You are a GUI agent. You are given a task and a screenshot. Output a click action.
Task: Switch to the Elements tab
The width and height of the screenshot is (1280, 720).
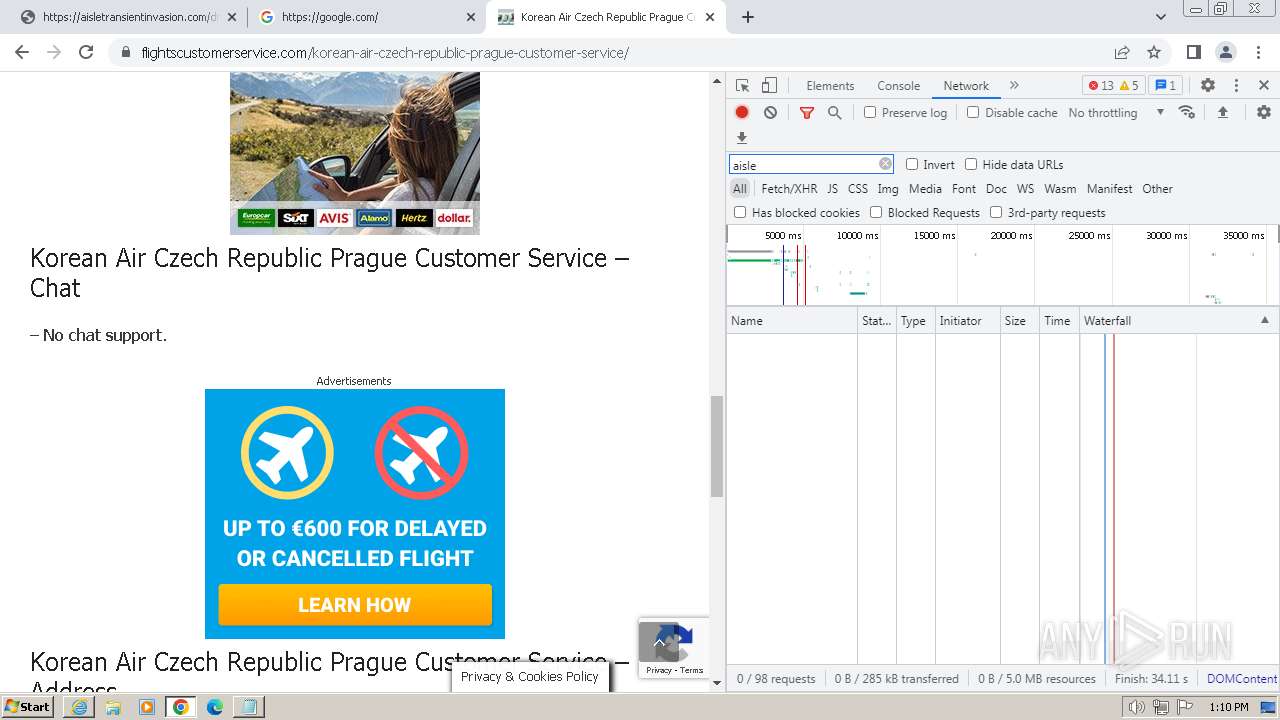pyautogui.click(x=830, y=85)
